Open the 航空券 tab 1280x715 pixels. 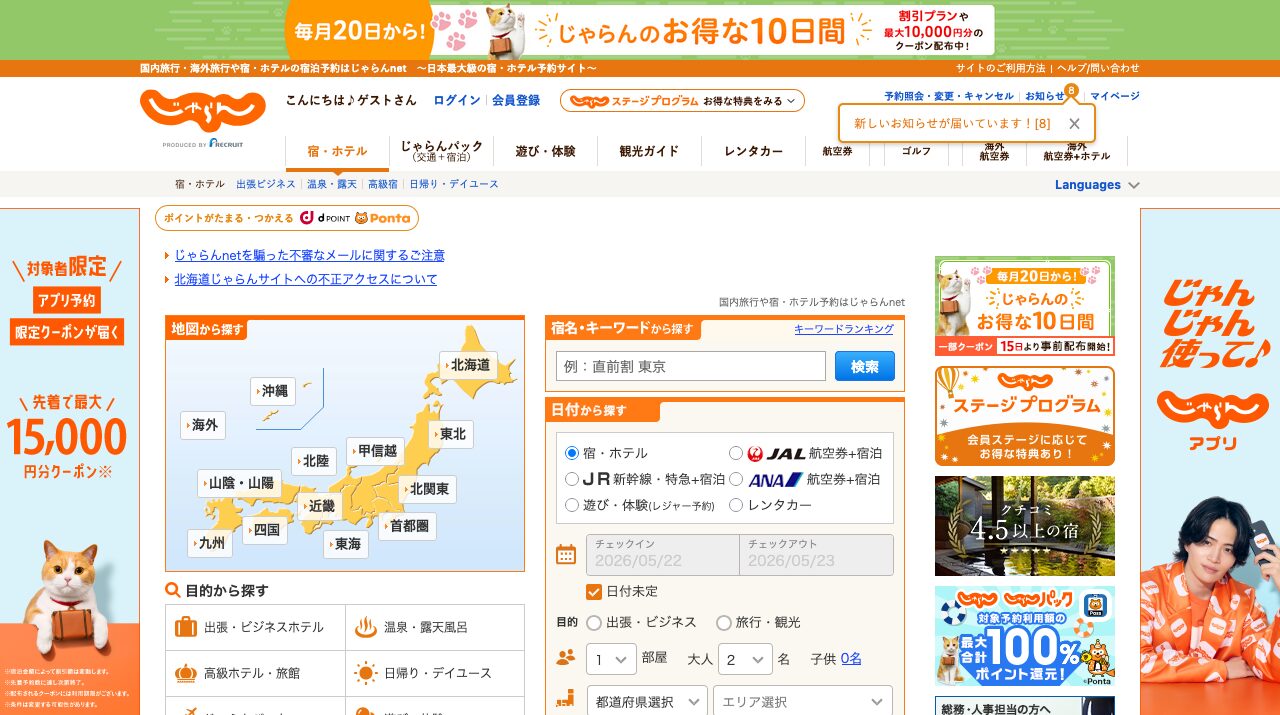tap(837, 151)
